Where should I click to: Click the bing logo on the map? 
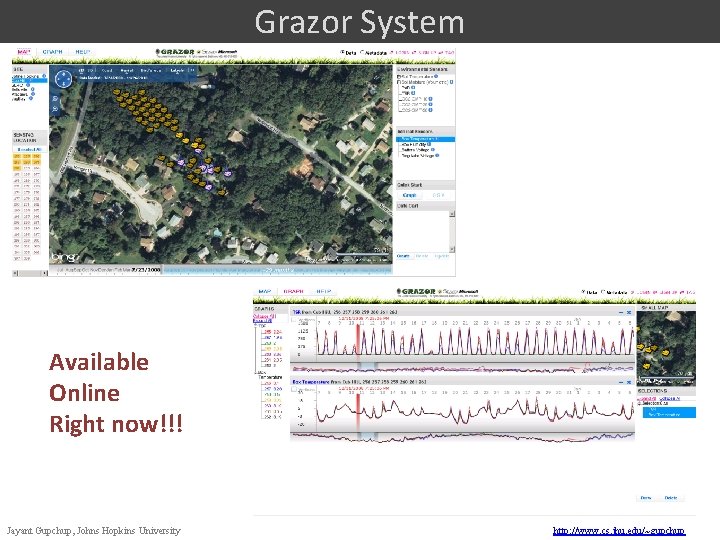(x=65, y=257)
